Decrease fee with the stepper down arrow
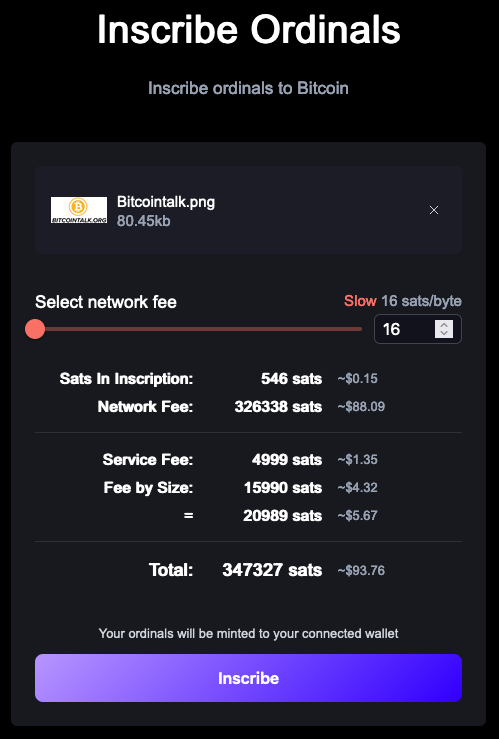The height and width of the screenshot is (739, 499). 444,333
